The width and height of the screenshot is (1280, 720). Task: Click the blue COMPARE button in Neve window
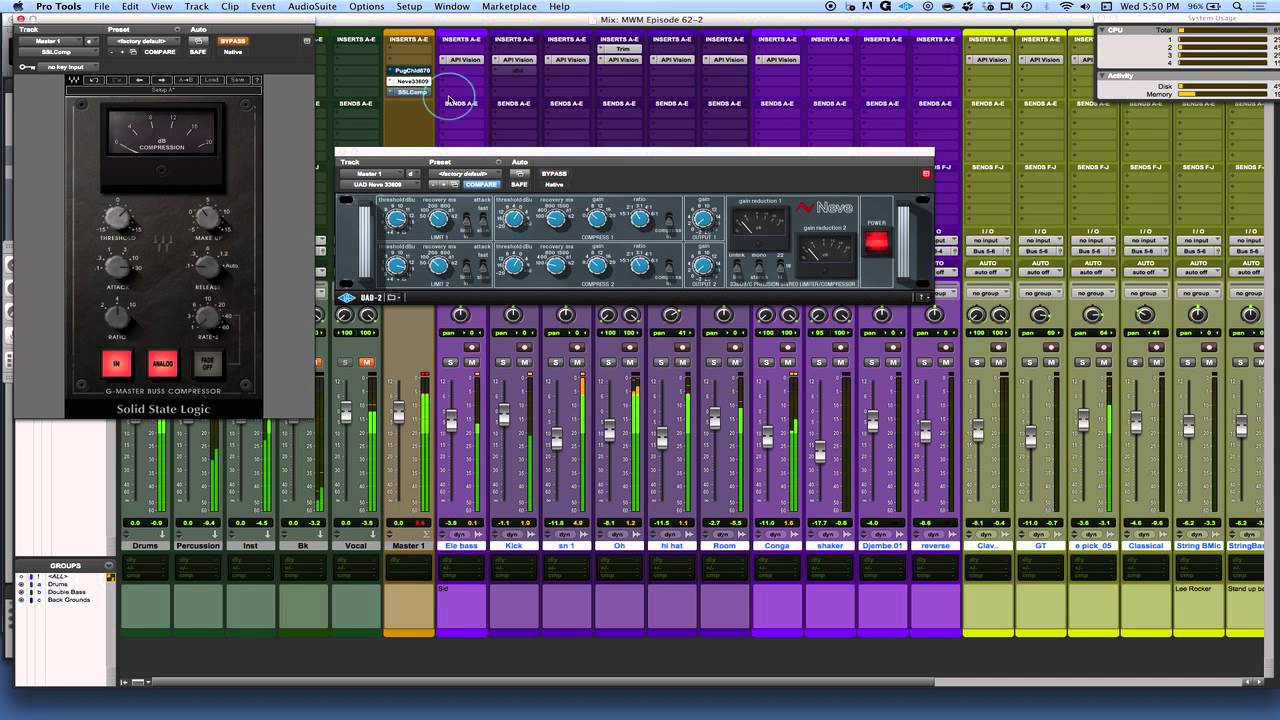pyautogui.click(x=481, y=184)
